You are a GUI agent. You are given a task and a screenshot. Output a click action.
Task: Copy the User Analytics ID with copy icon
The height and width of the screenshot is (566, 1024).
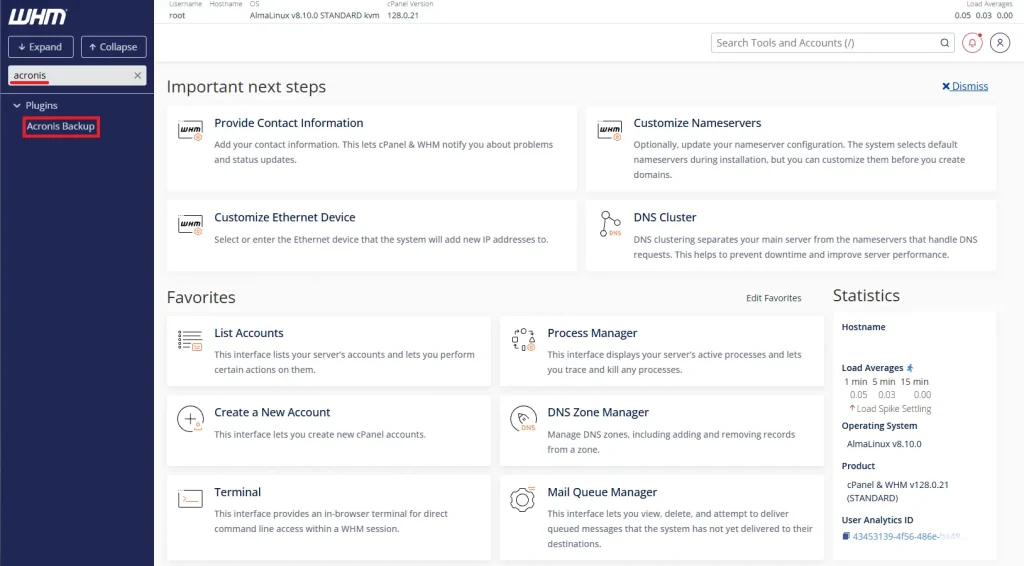click(846, 537)
